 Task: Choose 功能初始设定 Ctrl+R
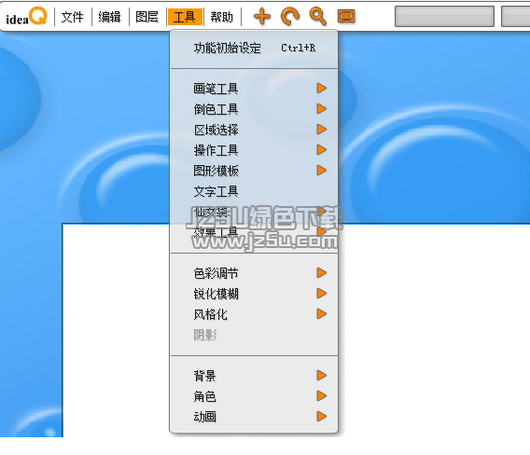[x=254, y=48]
